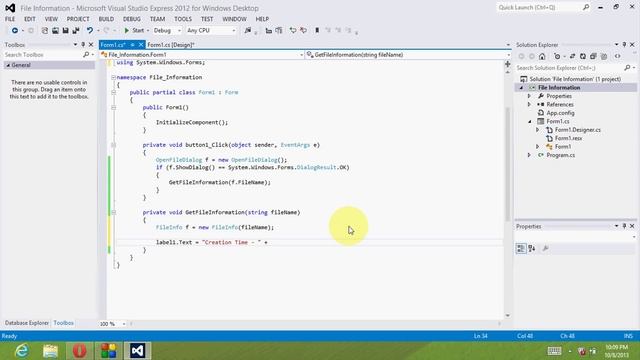Collapse the File Information project node
The width and height of the screenshot is (640, 360).
[x=521, y=88]
